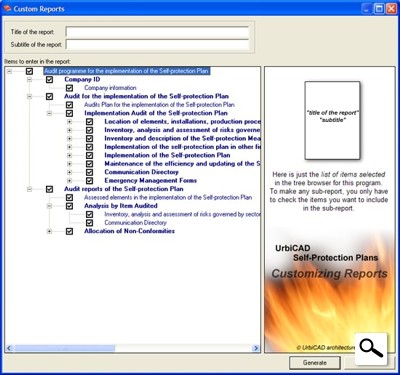The image size is (400, 375).
Task: Expand Maintenance of the efficiency node
Action: [69, 164]
